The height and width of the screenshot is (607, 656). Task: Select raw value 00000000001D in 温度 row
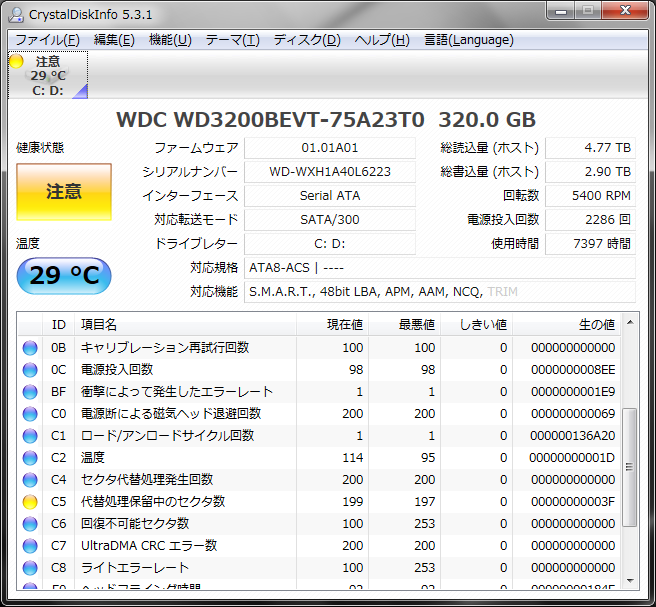[572, 458]
